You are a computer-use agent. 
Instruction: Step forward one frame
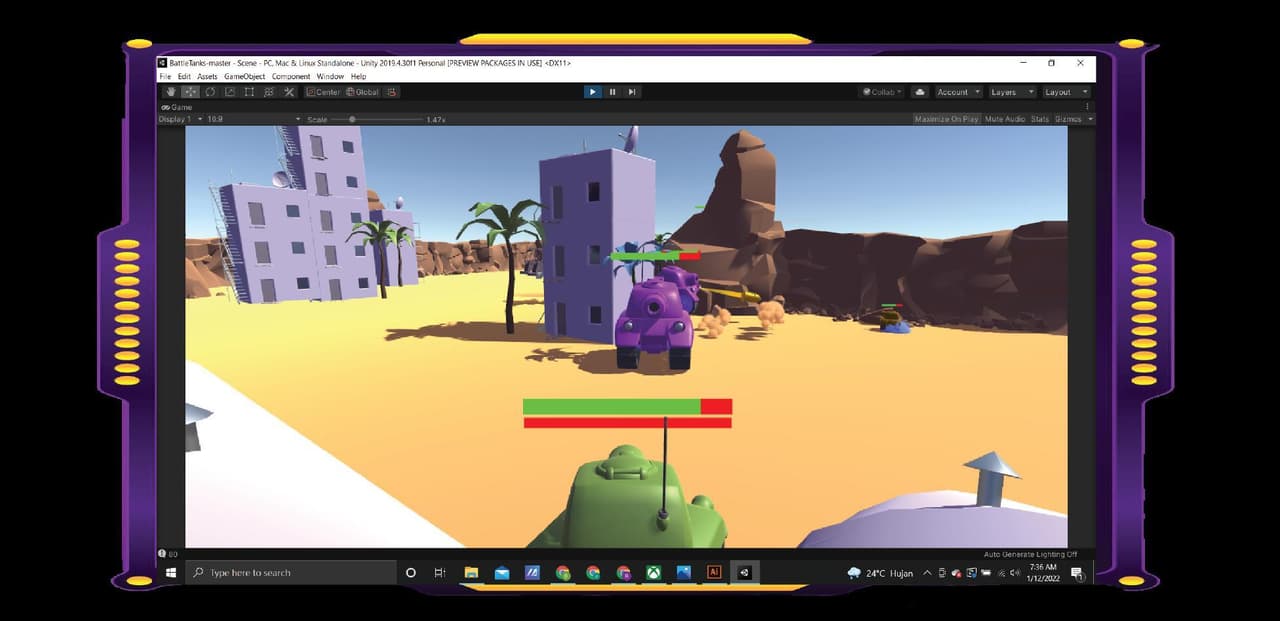[x=632, y=92]
